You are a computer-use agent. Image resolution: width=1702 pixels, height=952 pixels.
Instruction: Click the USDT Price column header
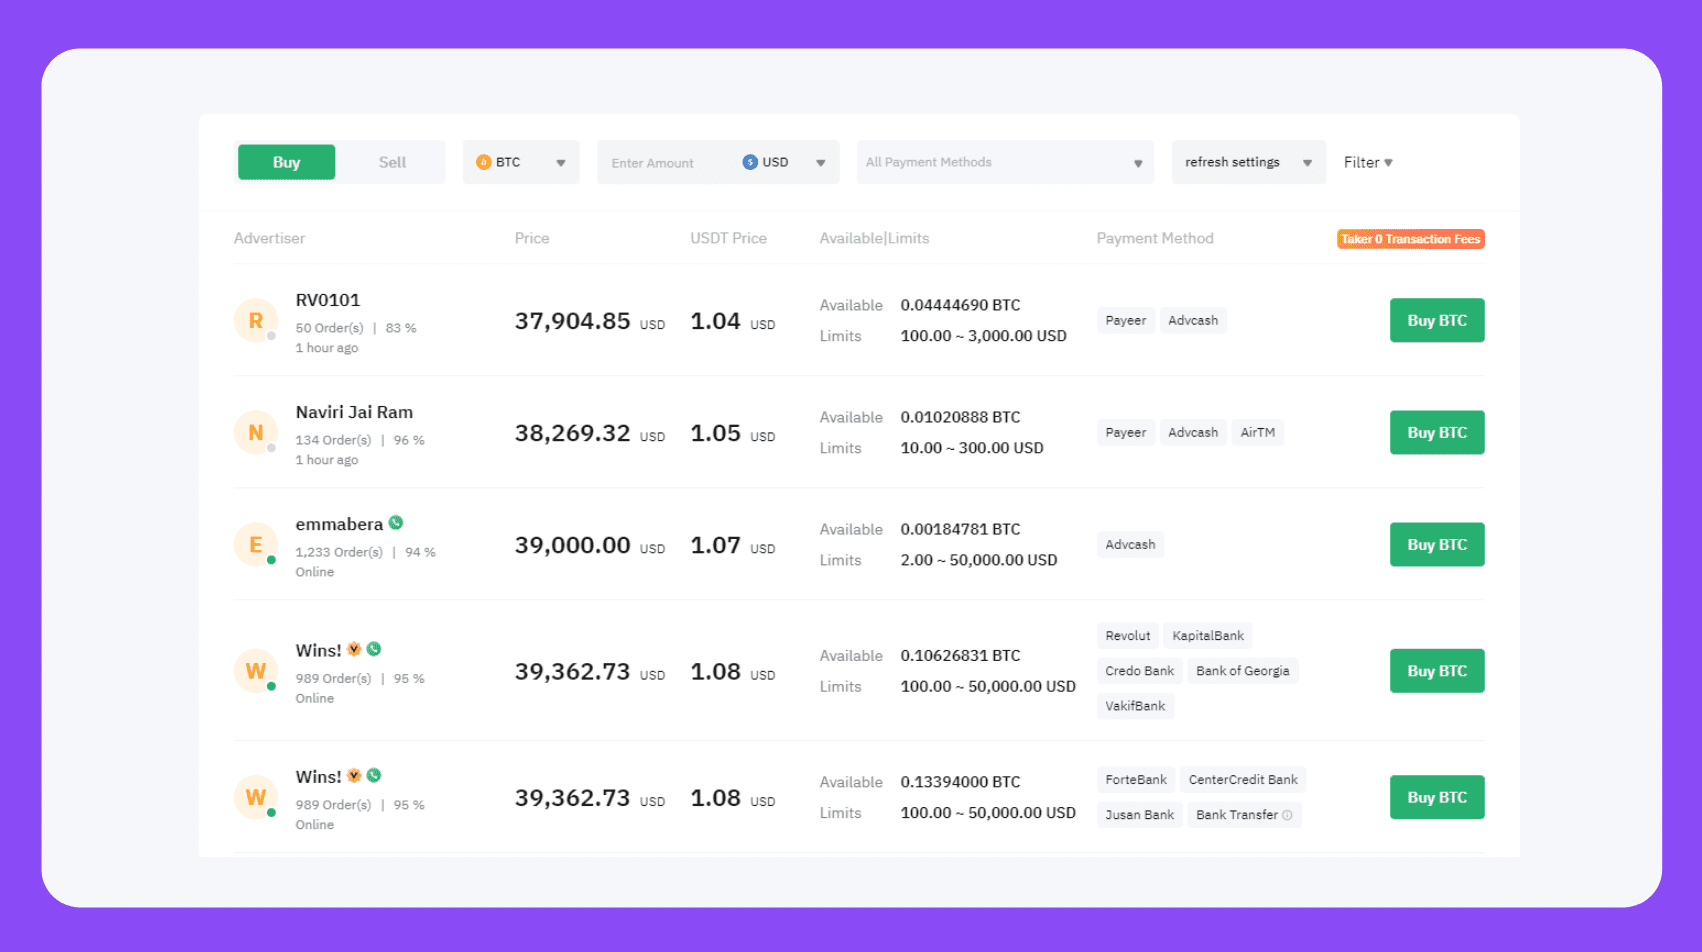tap(728, 238)
